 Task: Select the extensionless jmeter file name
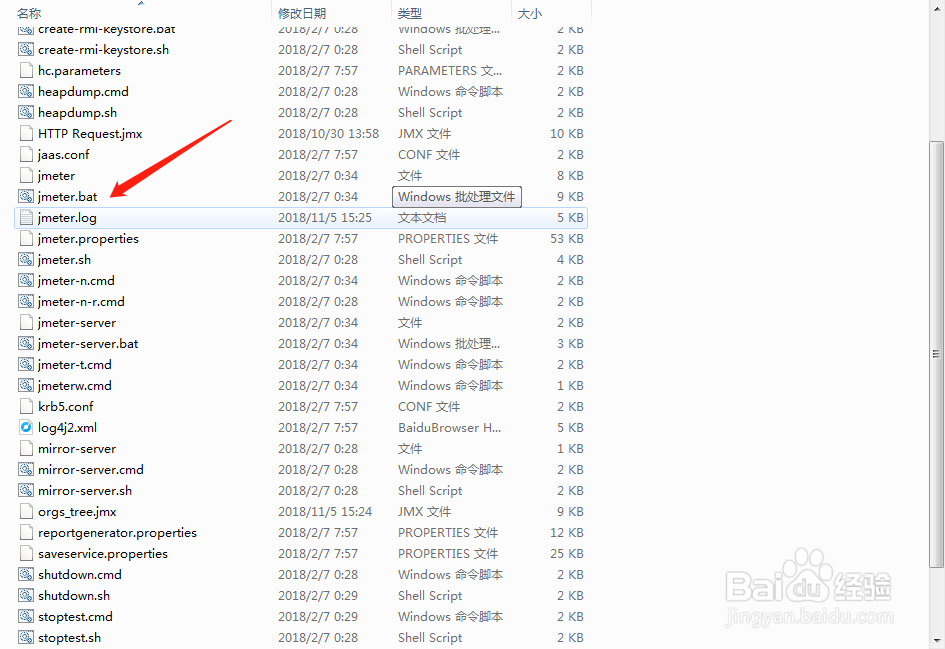point(56,176)
